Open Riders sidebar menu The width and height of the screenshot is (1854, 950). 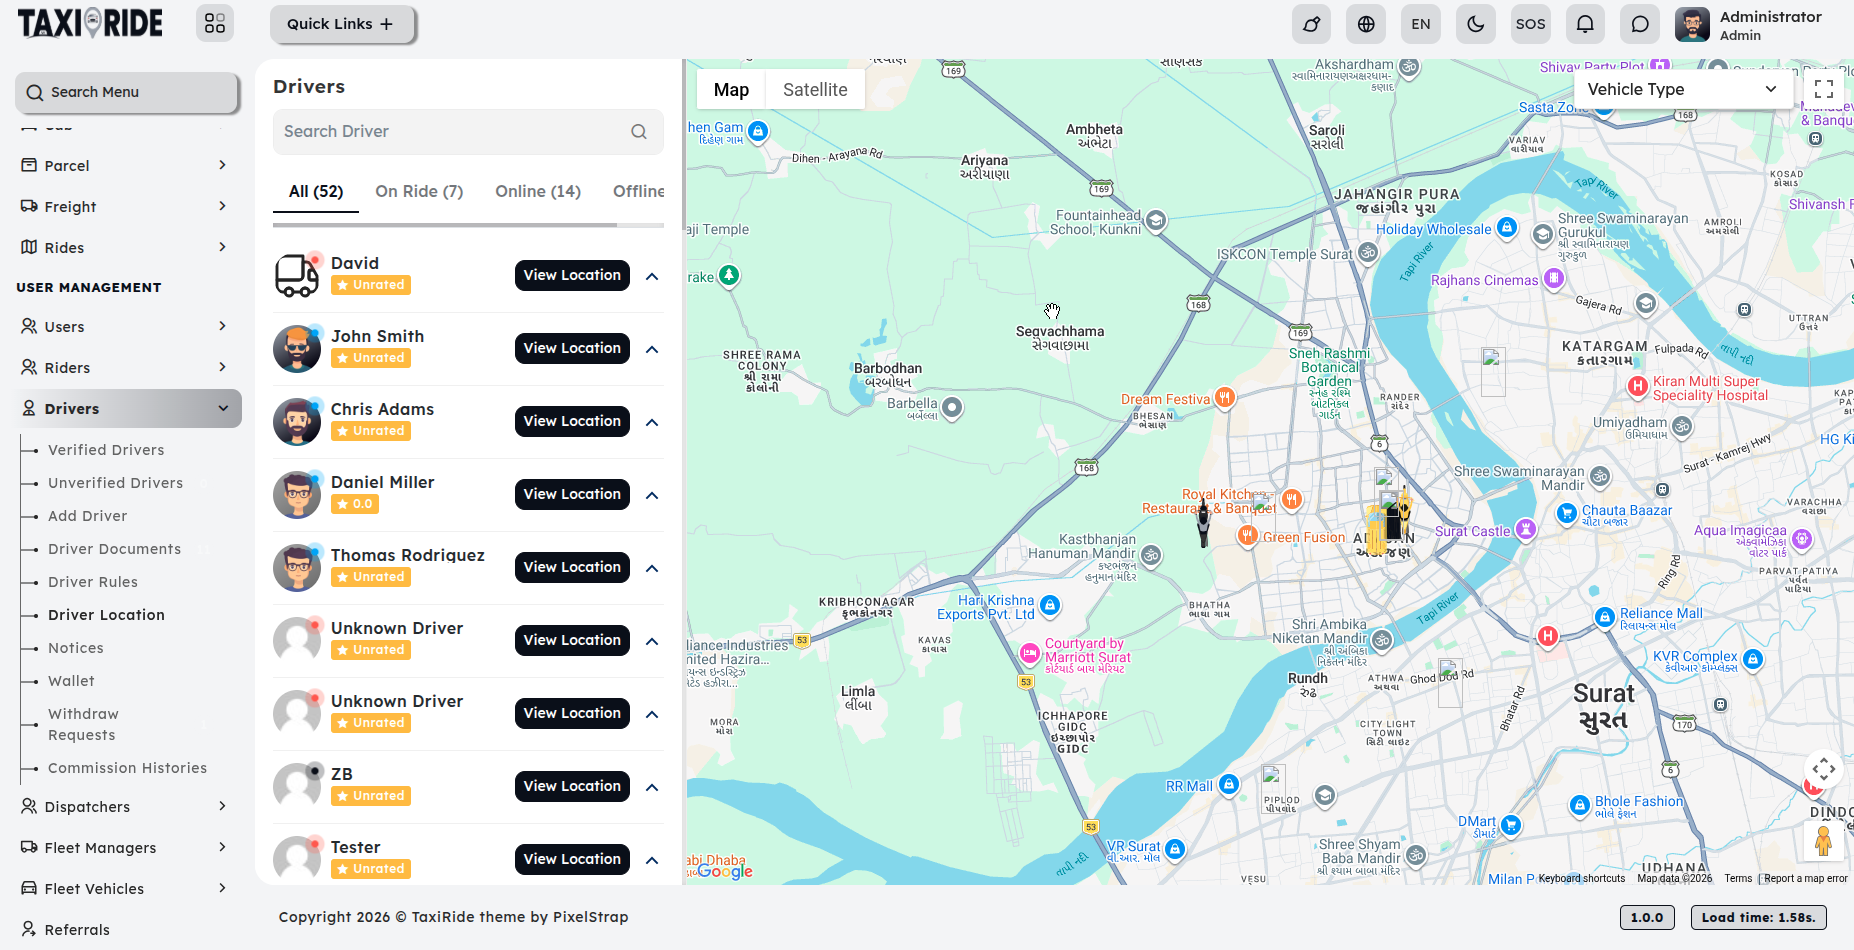(x=127, y=367)
